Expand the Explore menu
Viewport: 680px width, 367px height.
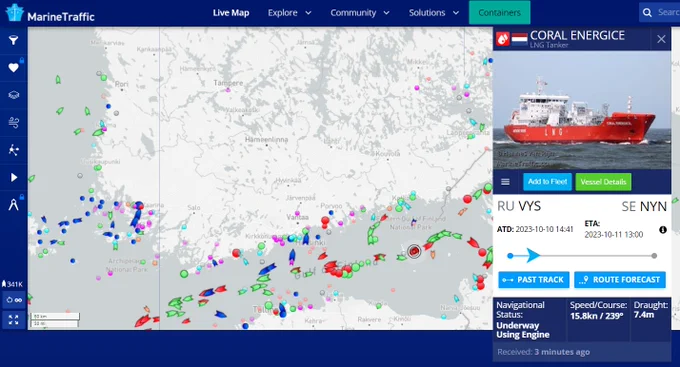pos(289,13)
